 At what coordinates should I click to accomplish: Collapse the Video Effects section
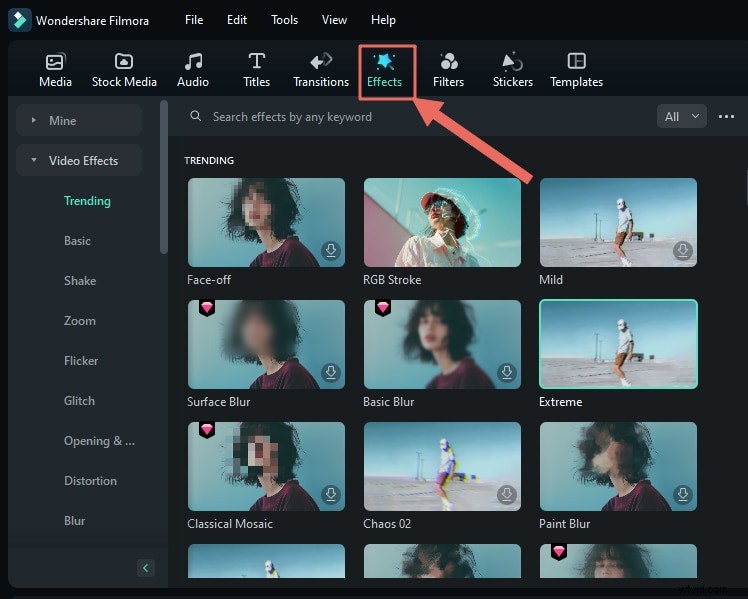coord(34,161)
